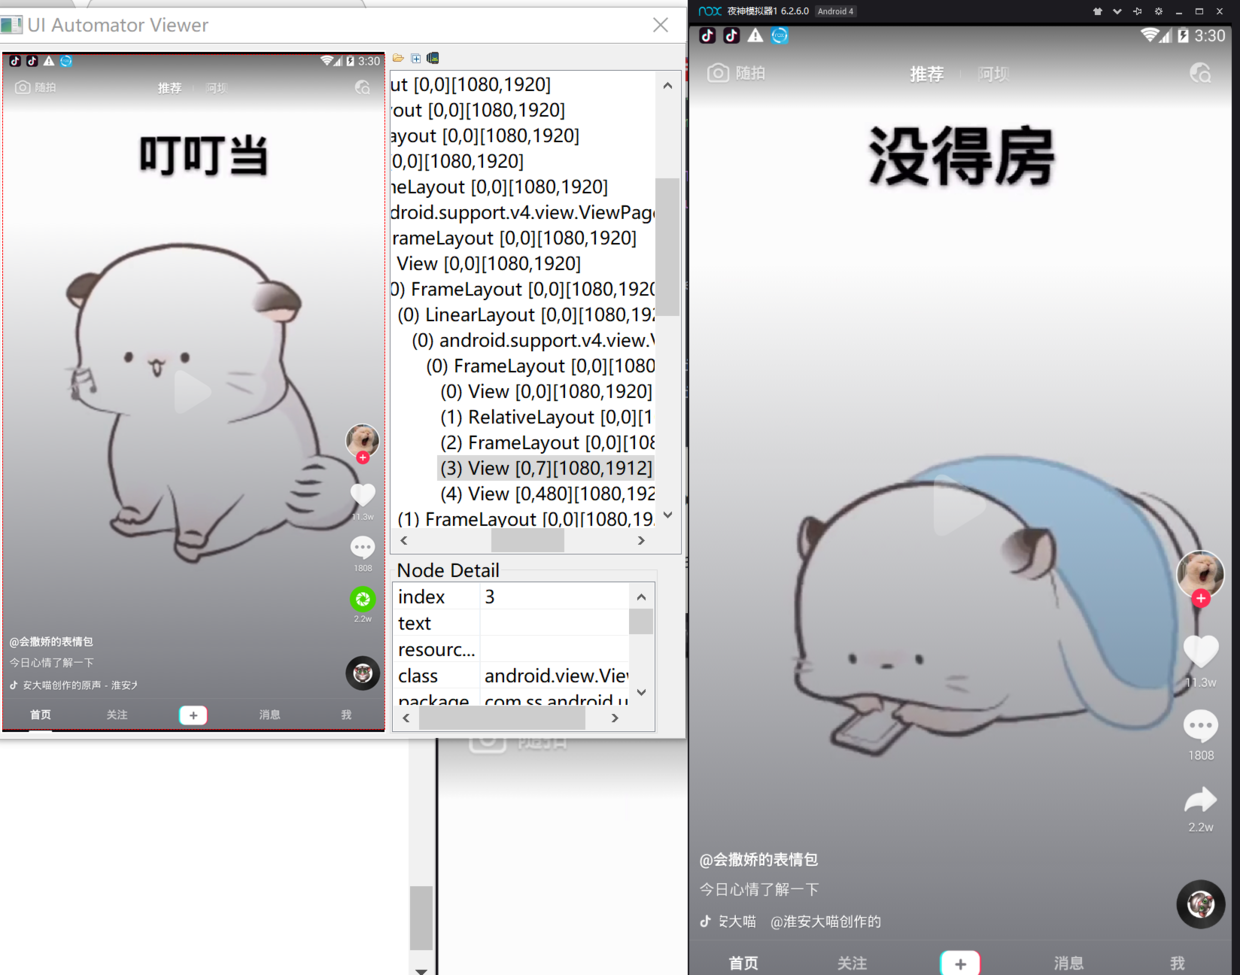
Task: Select the text row in Node Detail
Action: [x=511, y=623]
